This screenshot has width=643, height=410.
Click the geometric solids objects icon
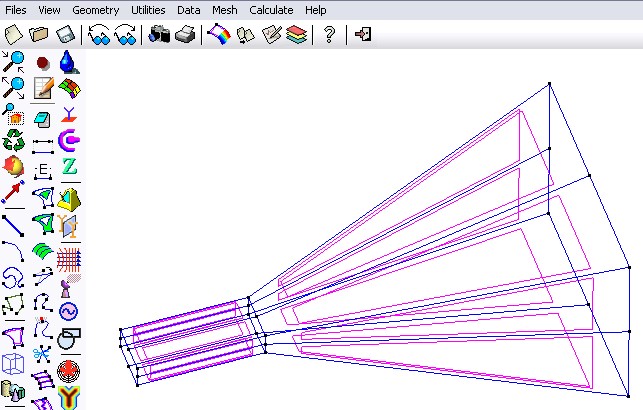coord(13,390)
